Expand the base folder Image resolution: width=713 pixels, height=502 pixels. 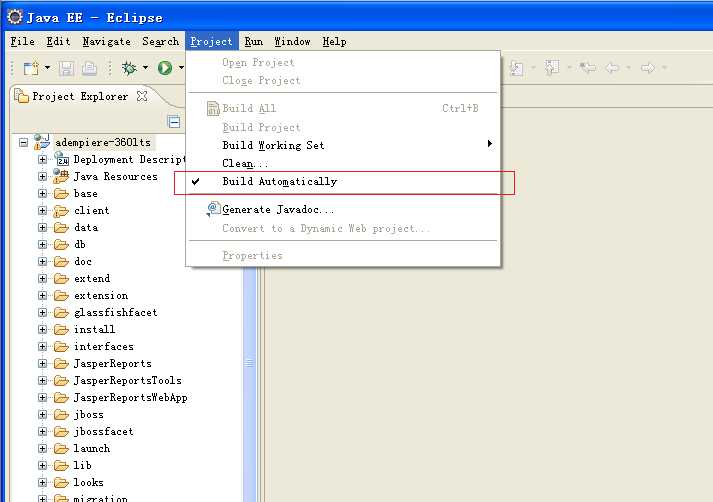42,194
